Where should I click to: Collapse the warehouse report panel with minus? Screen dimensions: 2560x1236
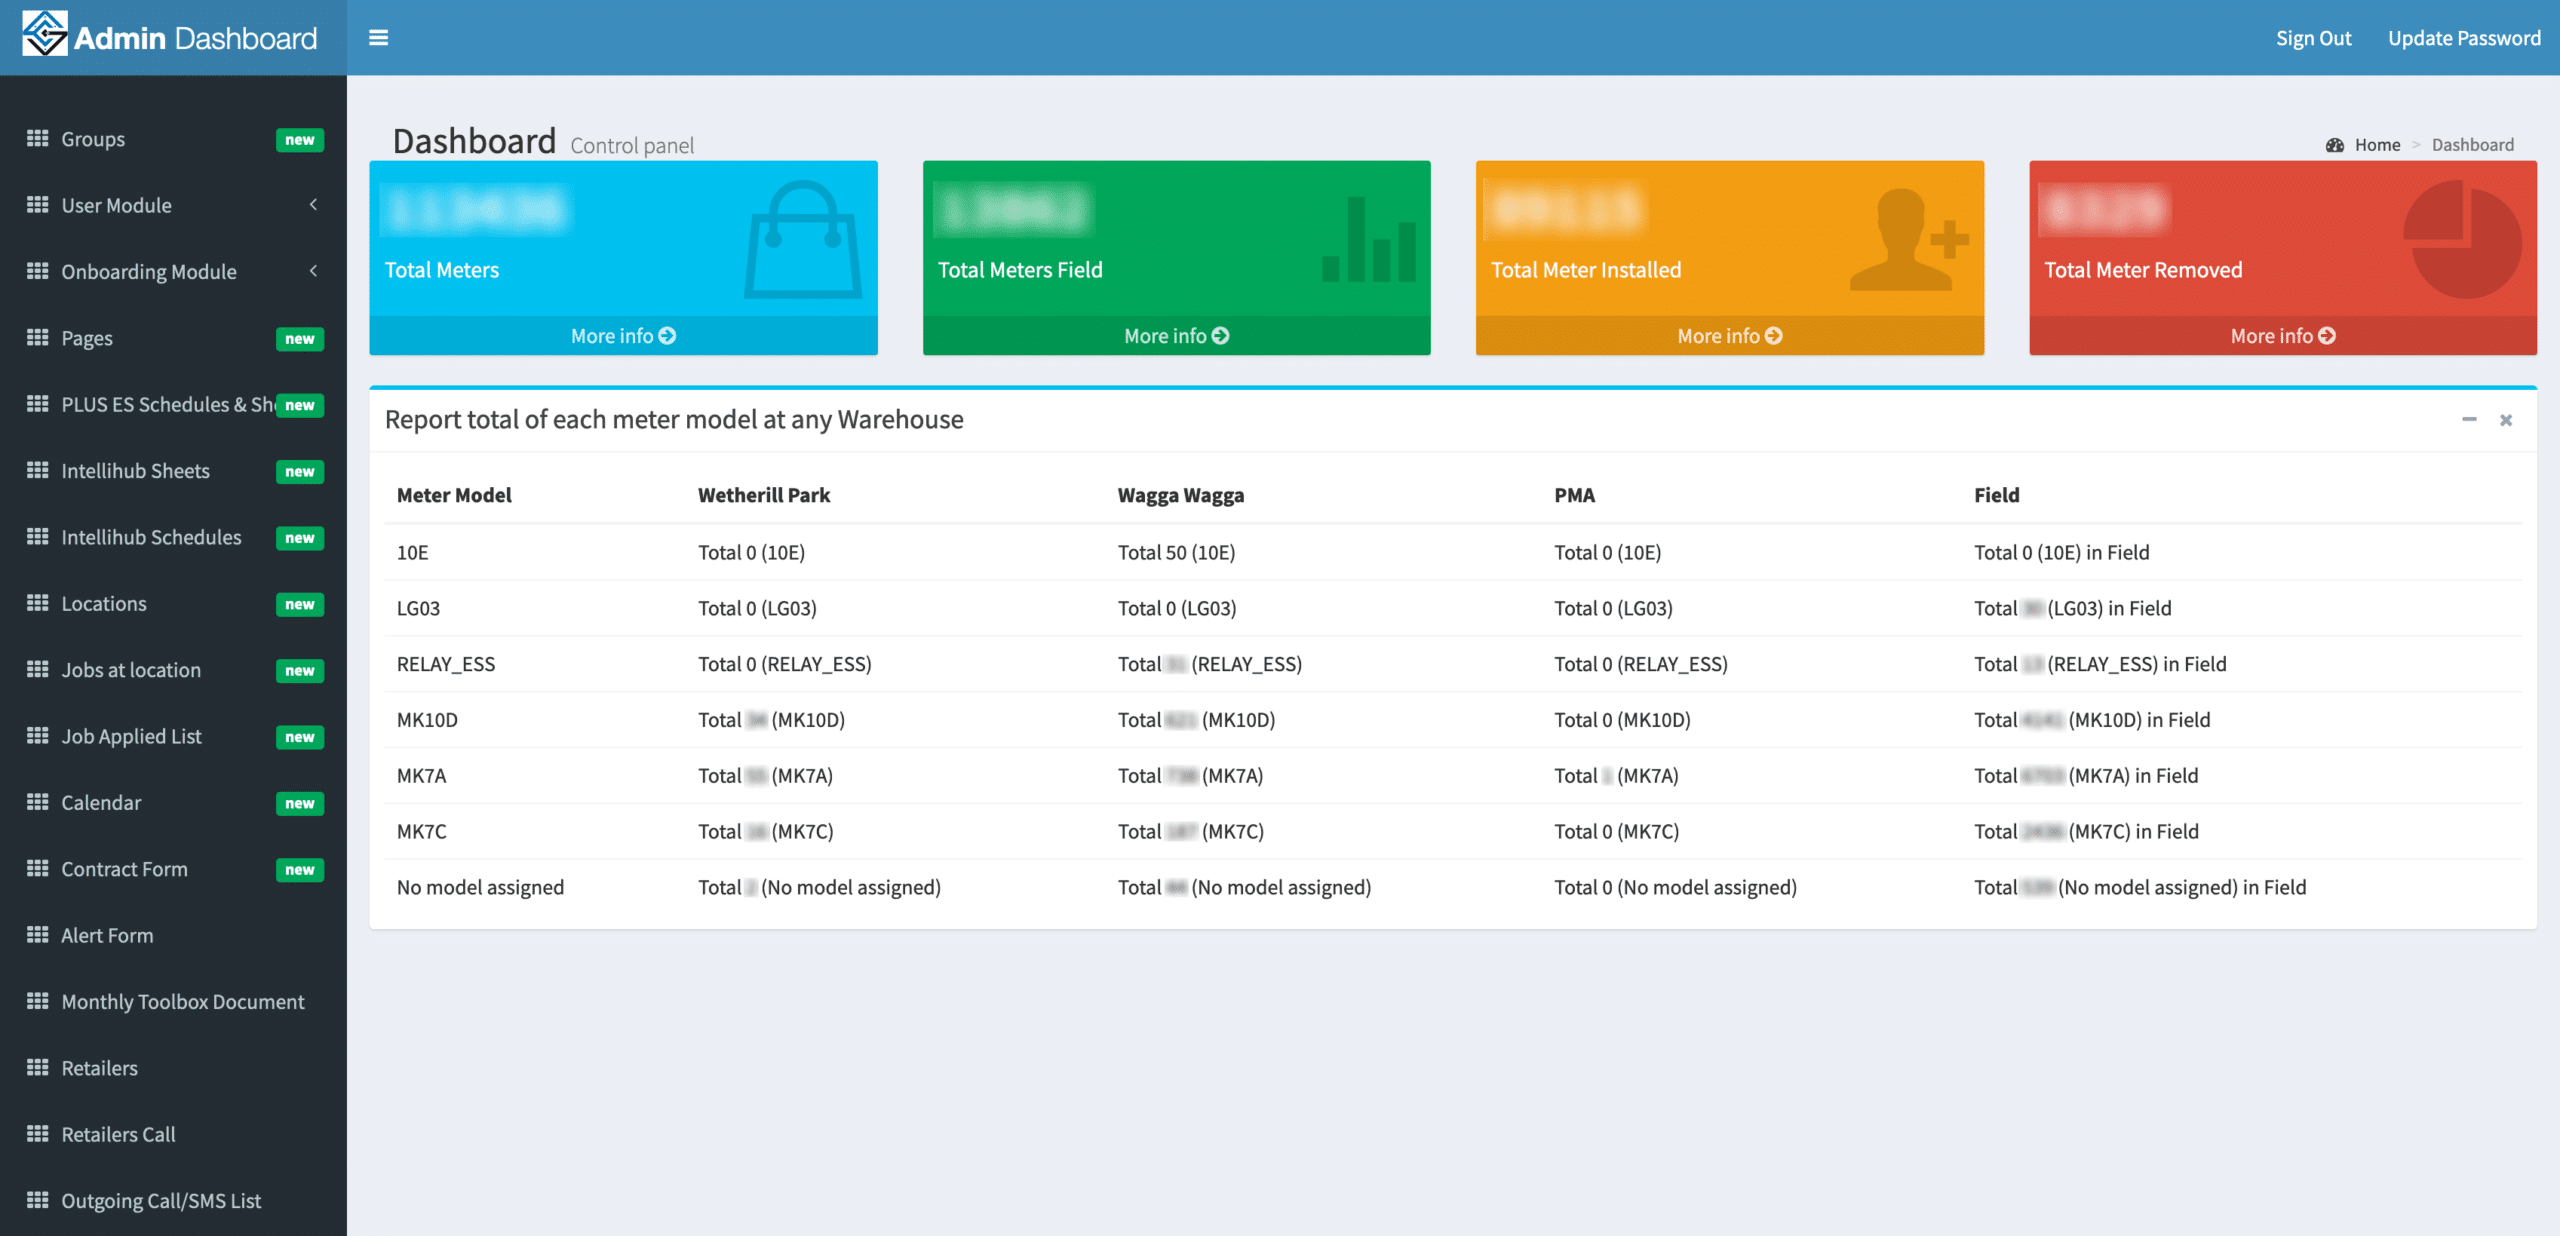pos(2469,420)
